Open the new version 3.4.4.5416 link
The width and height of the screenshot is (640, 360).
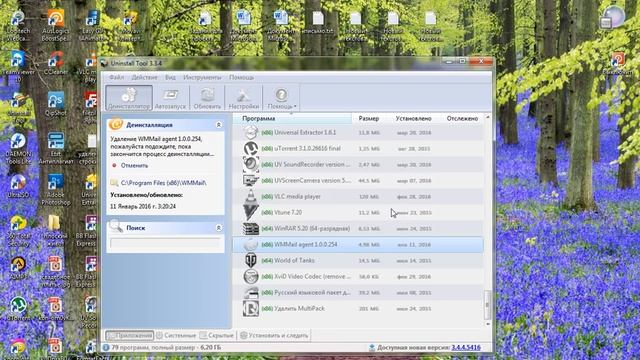coord(466,348)
